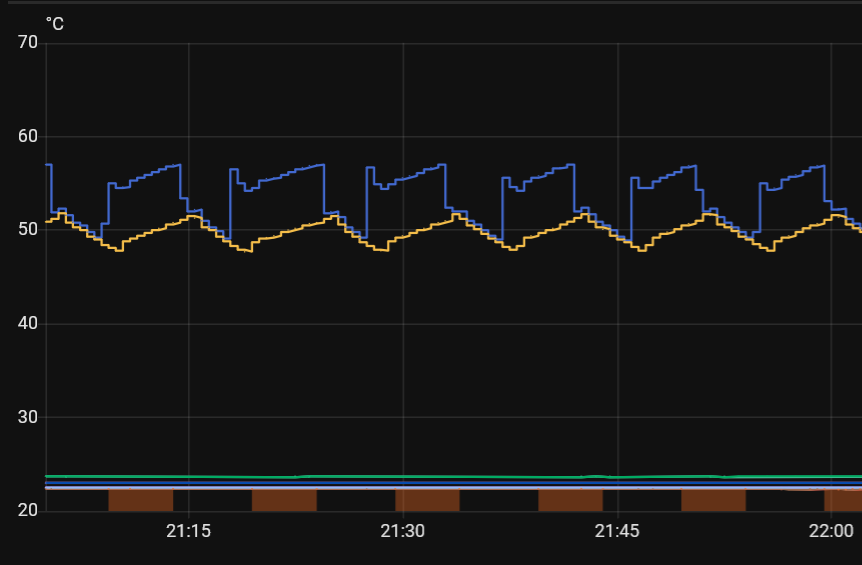Click the 21:30 time axis label

tap(403, 531)
